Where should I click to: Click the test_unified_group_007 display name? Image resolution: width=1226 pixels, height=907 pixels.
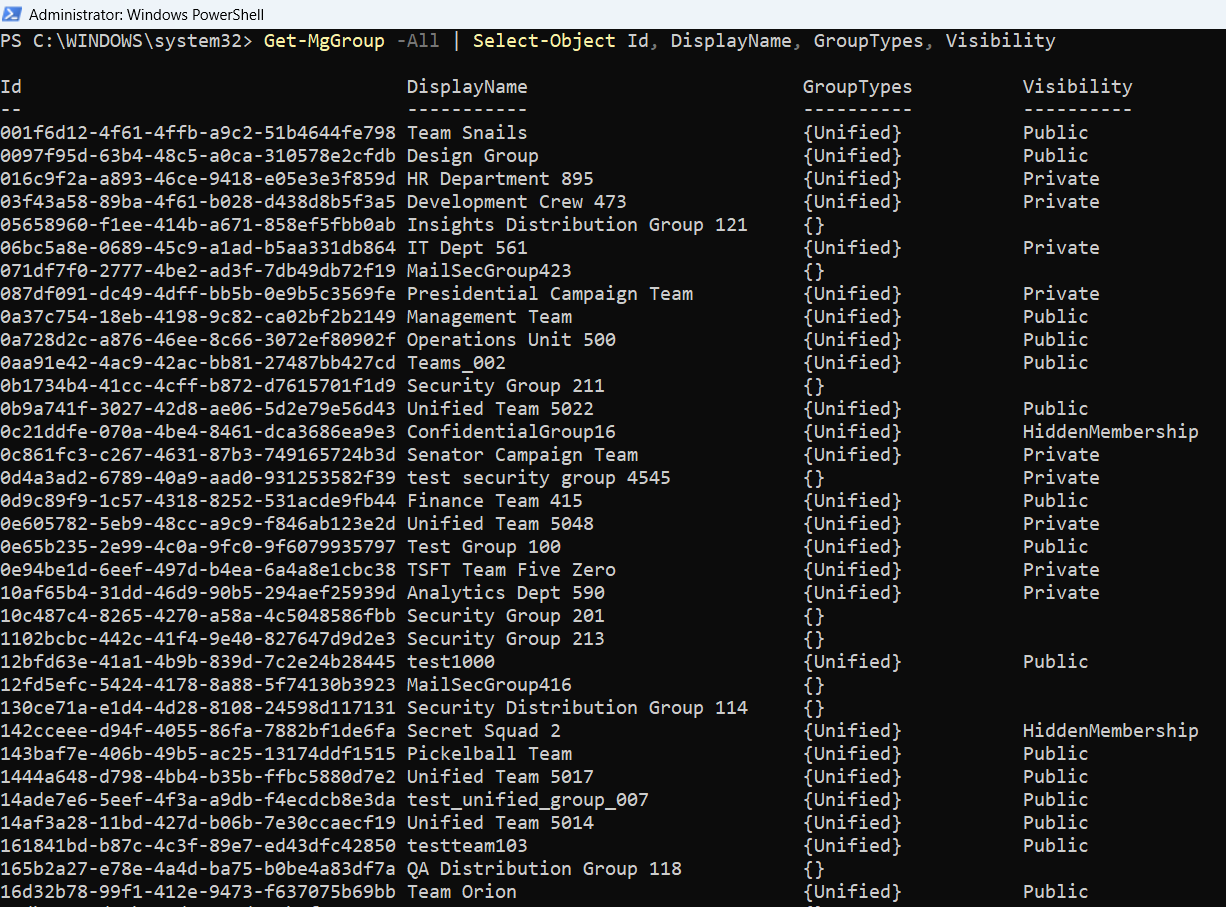pyautogui.click(x=527, y=800)
